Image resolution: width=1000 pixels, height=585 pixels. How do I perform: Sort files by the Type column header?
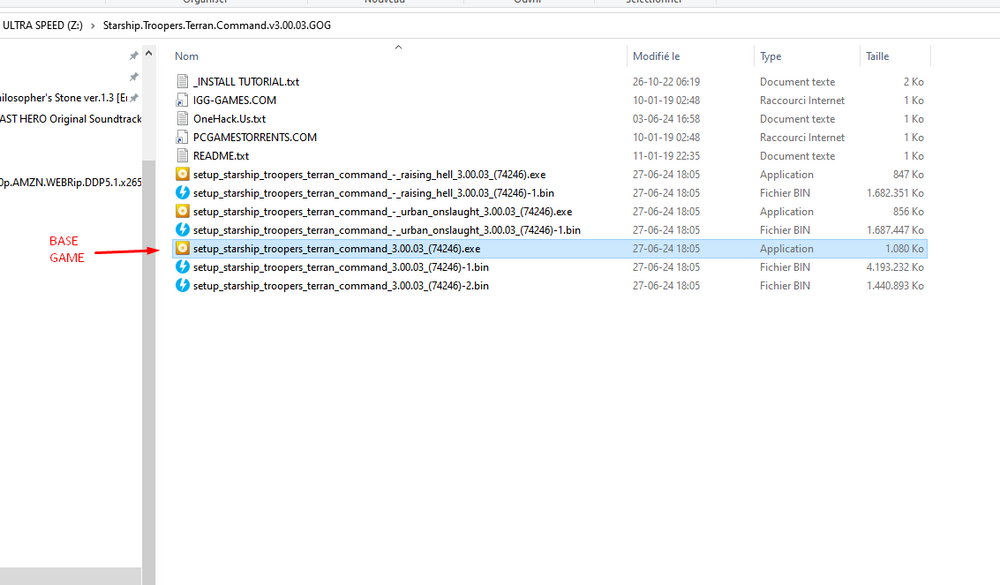(x=770, y=56)
